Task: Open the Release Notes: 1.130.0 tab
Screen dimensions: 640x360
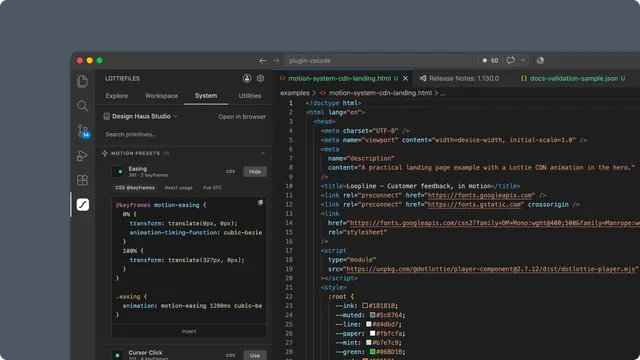Action: (464, 78)
